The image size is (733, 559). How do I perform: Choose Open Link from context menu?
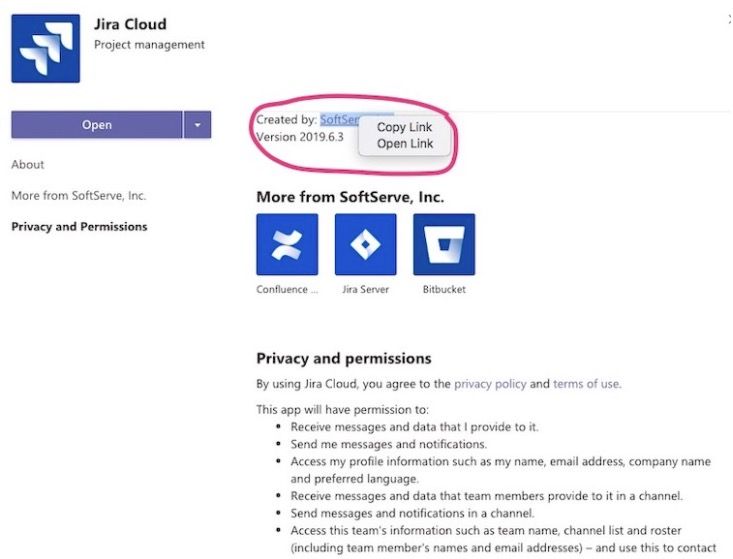point(405,143)
